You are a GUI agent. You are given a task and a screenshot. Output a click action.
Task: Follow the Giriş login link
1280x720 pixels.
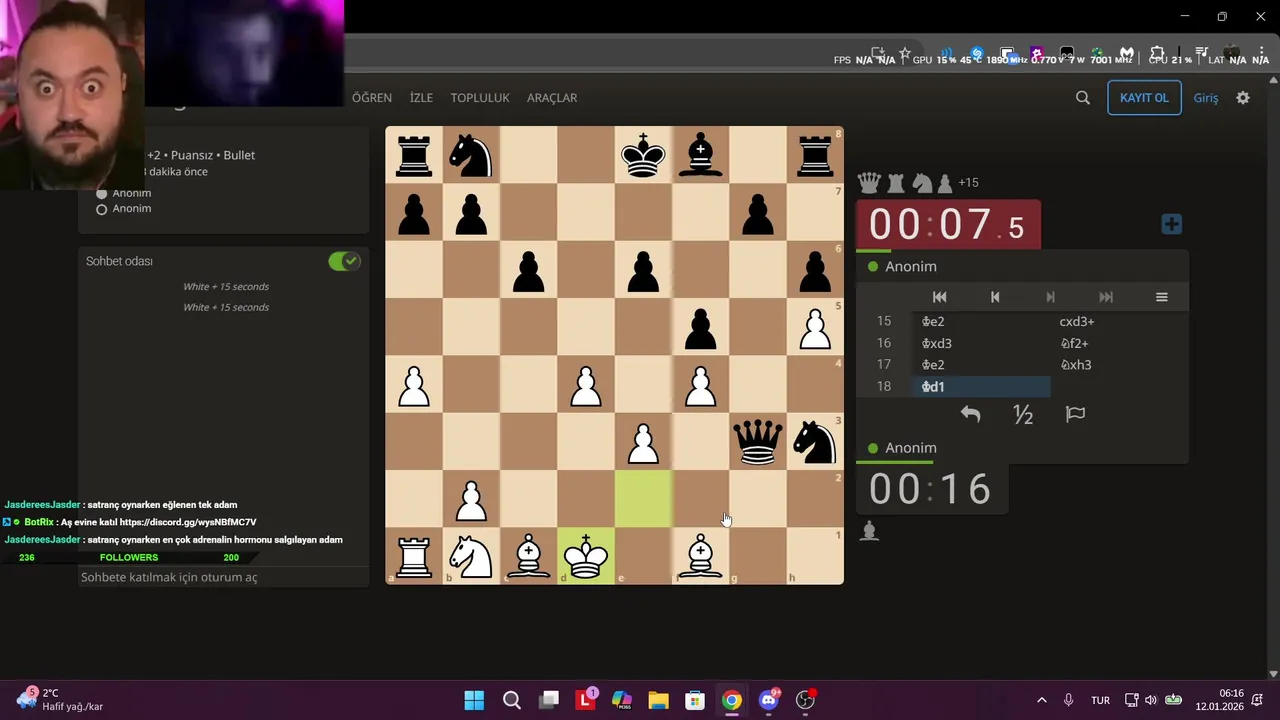pos(1206,98)
